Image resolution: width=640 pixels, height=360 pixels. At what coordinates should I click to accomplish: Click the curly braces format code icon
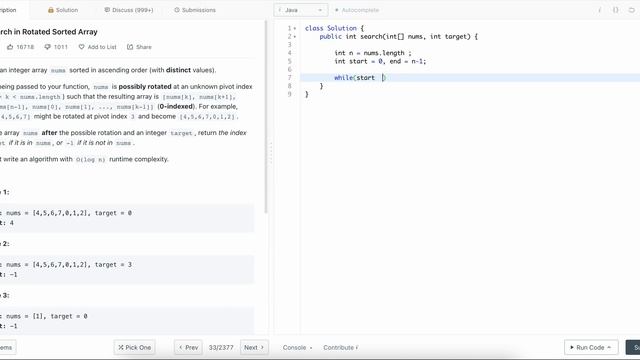coord(616,10)
